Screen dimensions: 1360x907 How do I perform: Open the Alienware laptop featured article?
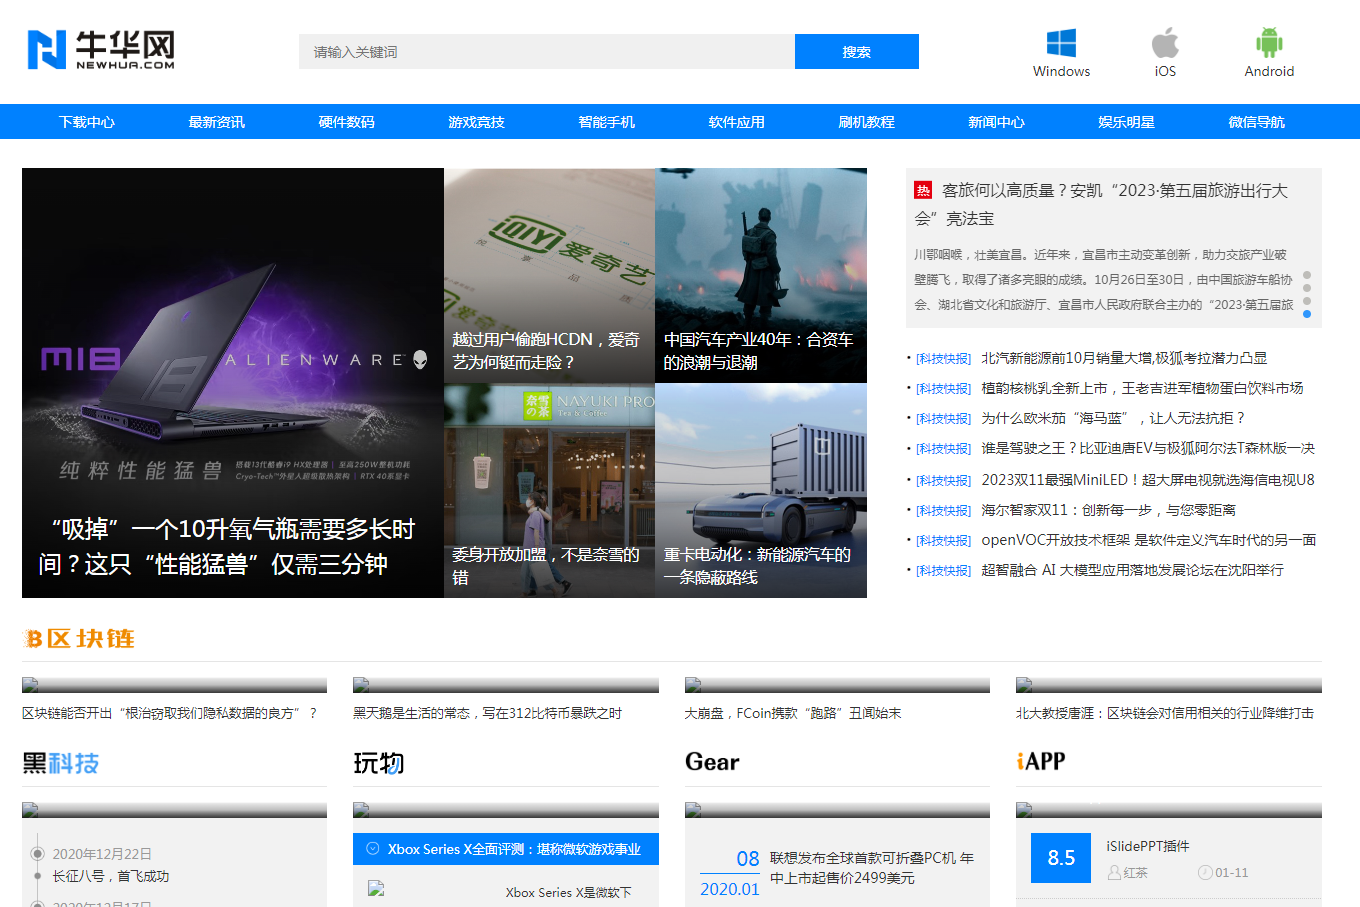click(233, 383)
